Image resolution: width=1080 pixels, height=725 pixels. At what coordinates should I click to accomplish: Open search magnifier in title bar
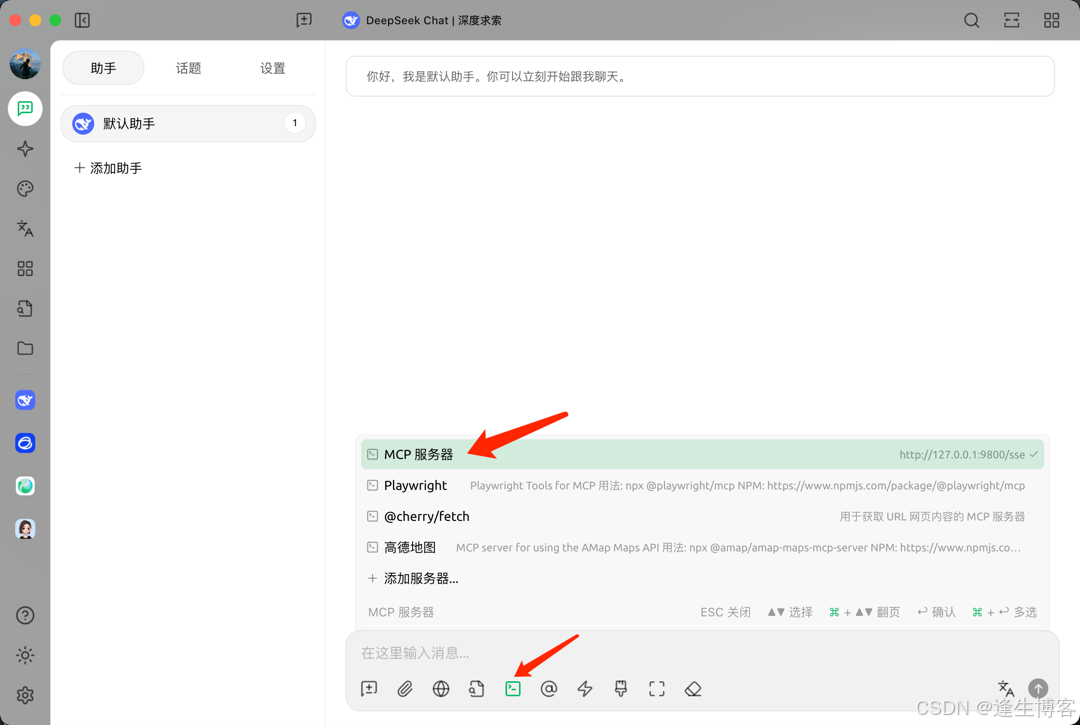coord(971,21)
